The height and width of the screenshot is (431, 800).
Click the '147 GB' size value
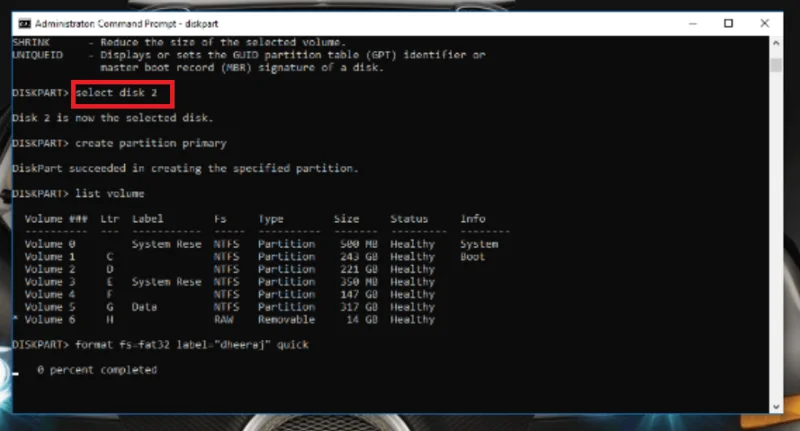coord(359,294)
